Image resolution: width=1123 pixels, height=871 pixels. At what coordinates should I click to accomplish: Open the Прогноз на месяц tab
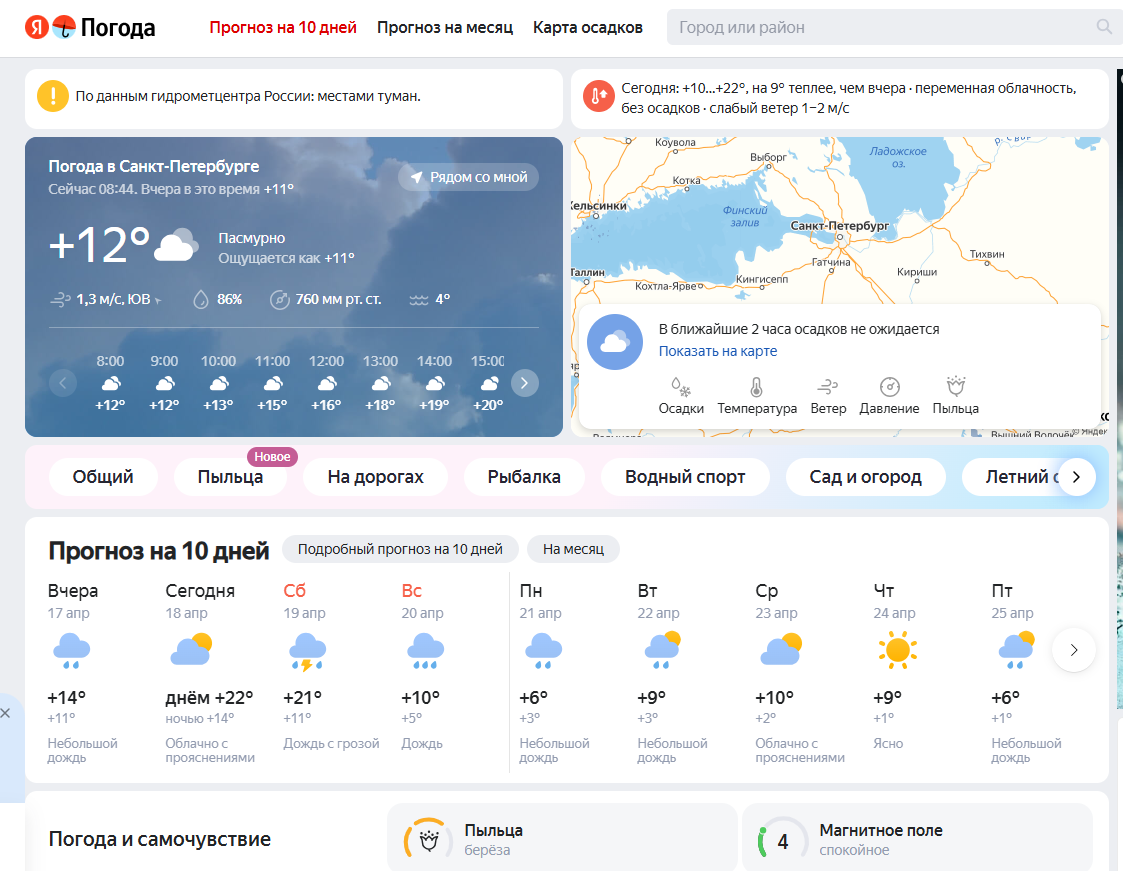(445, 27)
